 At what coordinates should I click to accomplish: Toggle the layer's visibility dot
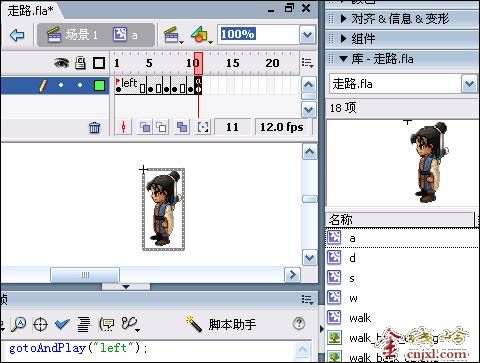click(x=61, y=85)
